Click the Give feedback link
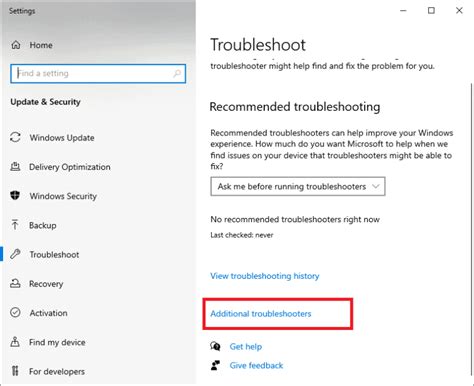This screenshot has width=474, height=386. 256,366
